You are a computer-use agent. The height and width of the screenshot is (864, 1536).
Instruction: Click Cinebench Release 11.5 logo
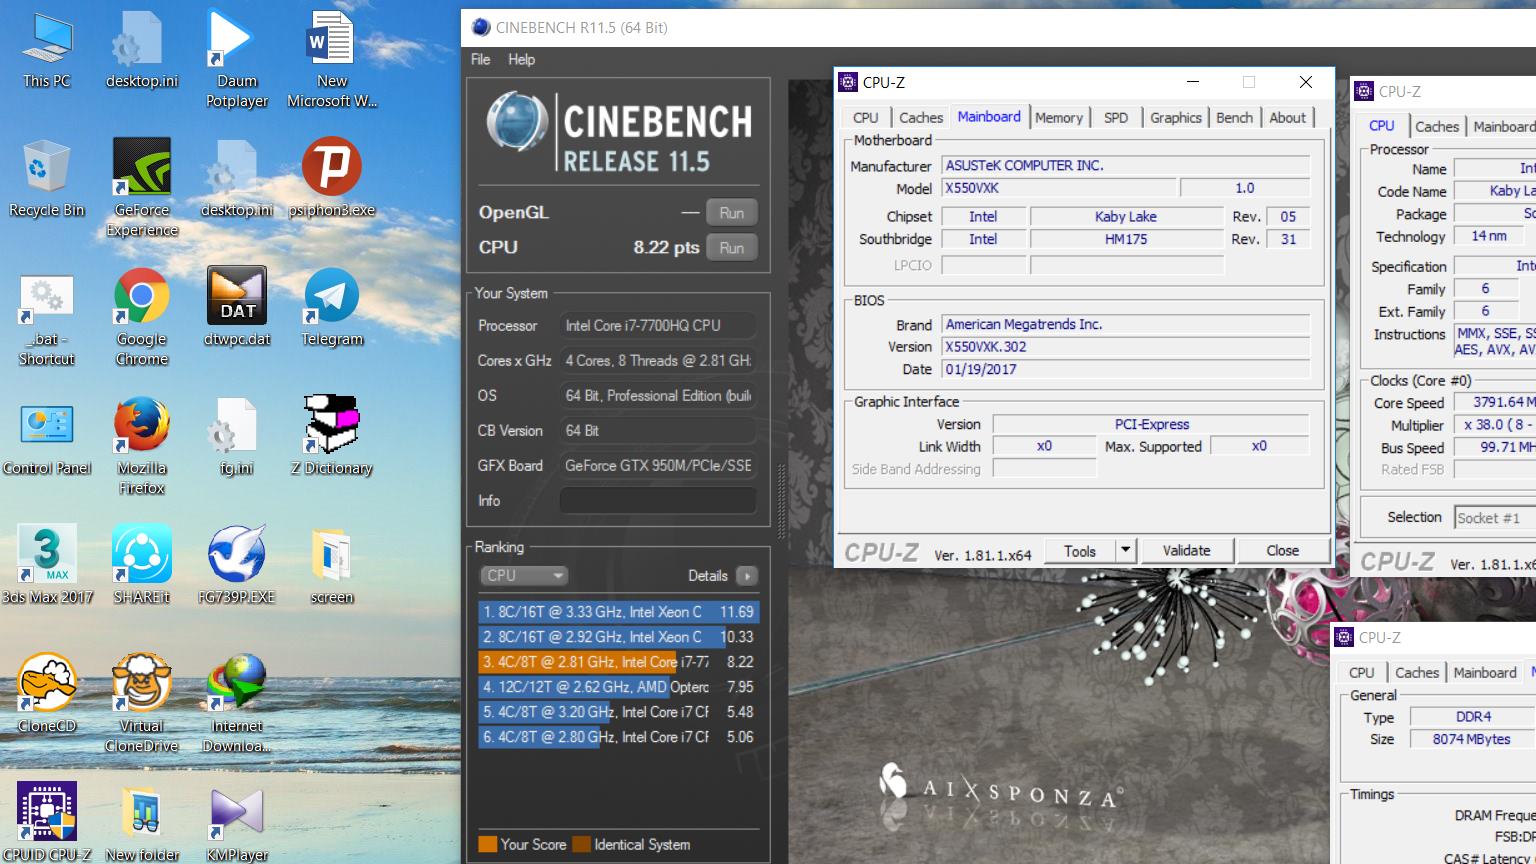tap(619, 132)
